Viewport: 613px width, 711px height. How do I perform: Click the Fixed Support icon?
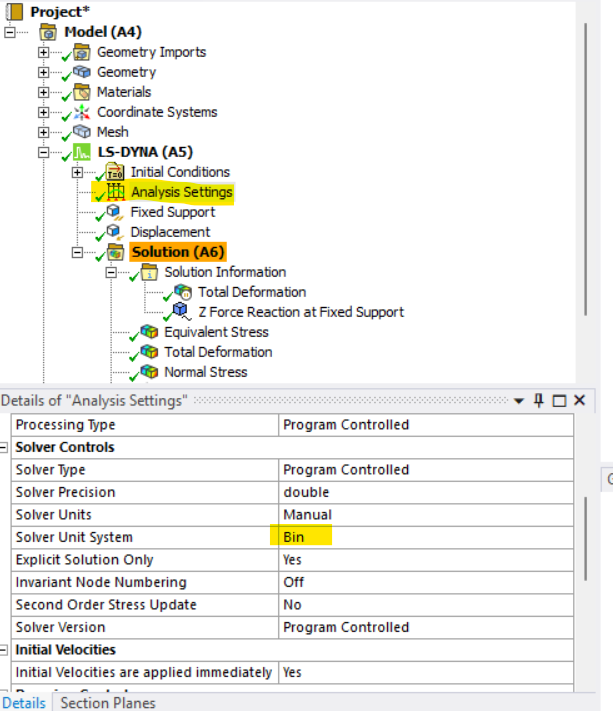116,212
